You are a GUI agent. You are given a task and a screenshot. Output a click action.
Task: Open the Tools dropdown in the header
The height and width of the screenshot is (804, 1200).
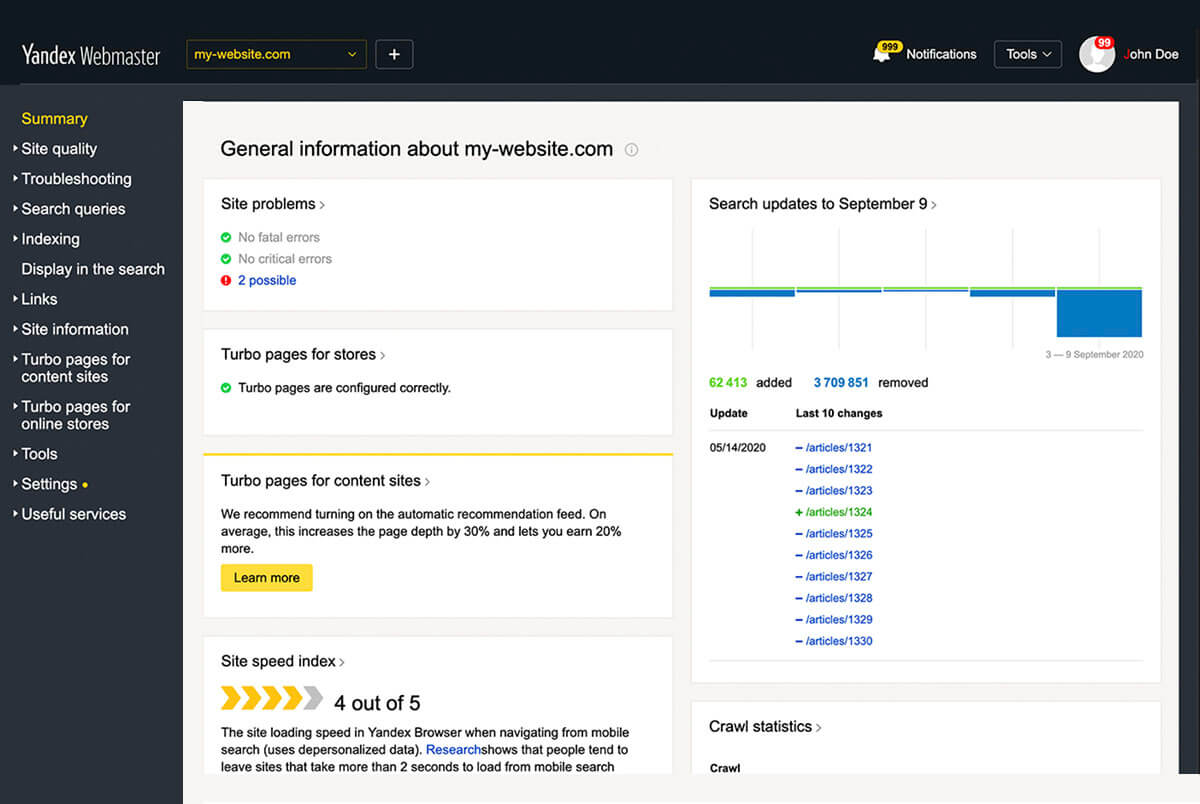pos(1027,54)
